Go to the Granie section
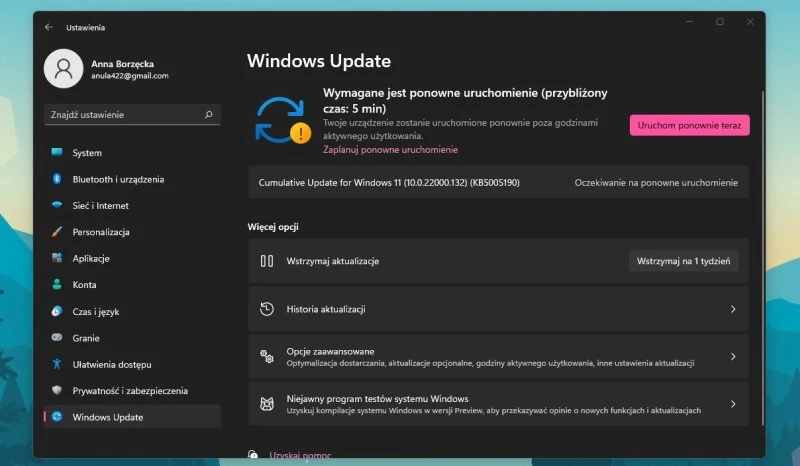Screen dimensions: 800x466 pyautogui.click(x=133, y=338)
